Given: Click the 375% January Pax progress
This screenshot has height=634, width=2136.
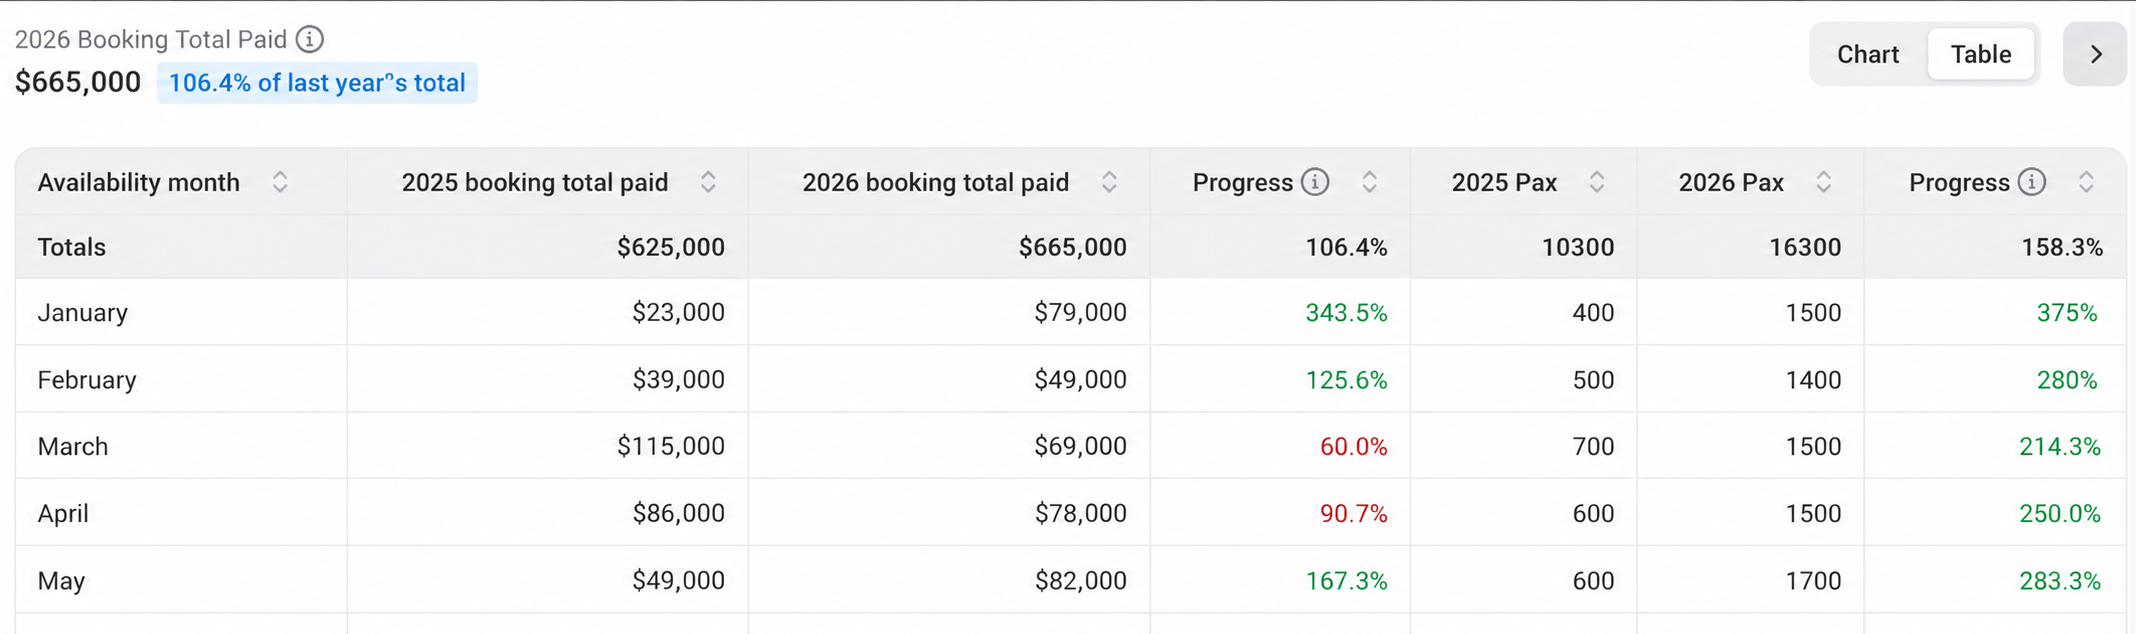Looking at the screenshot, I should pyautogui.click(x=2066, y=313).
